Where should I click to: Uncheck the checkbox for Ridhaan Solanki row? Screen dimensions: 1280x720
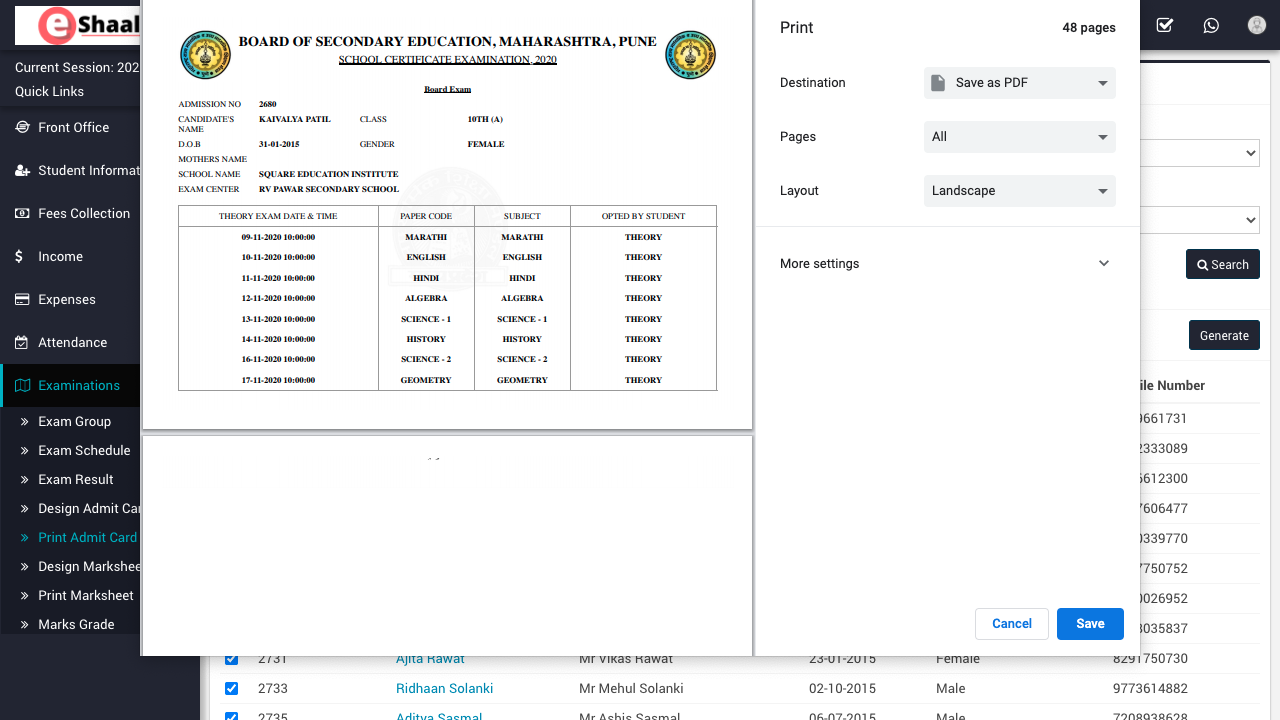point(232,689)
